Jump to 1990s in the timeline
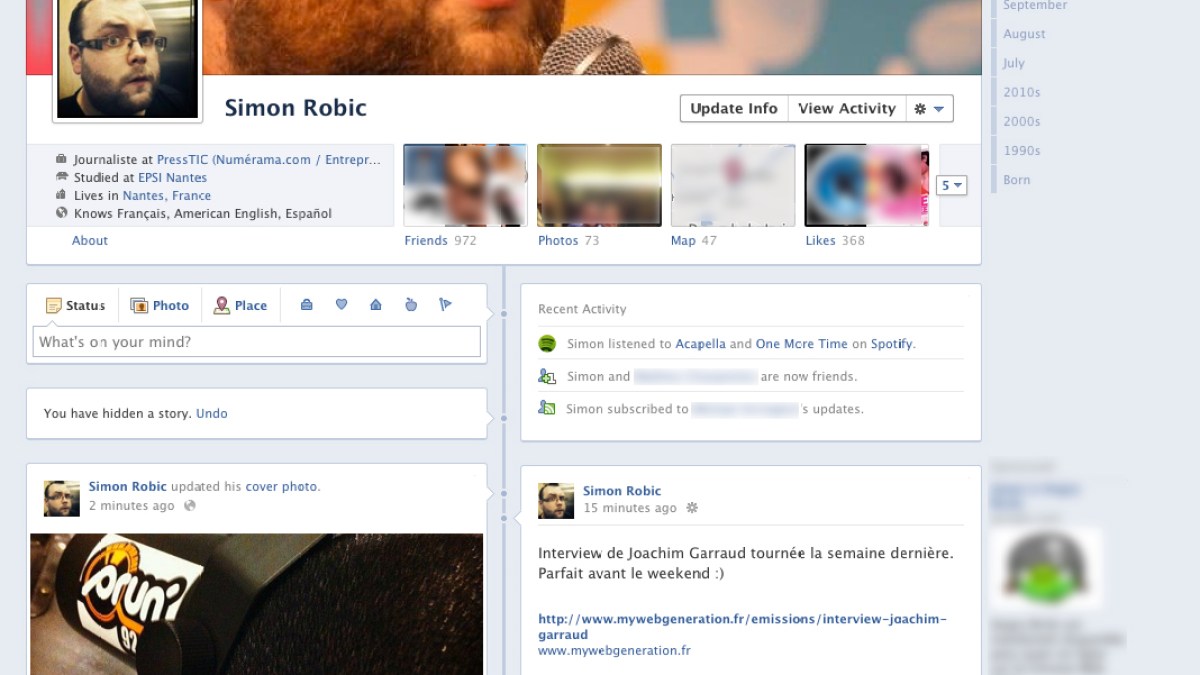The image size is (1200, 675). (1022, 150)
